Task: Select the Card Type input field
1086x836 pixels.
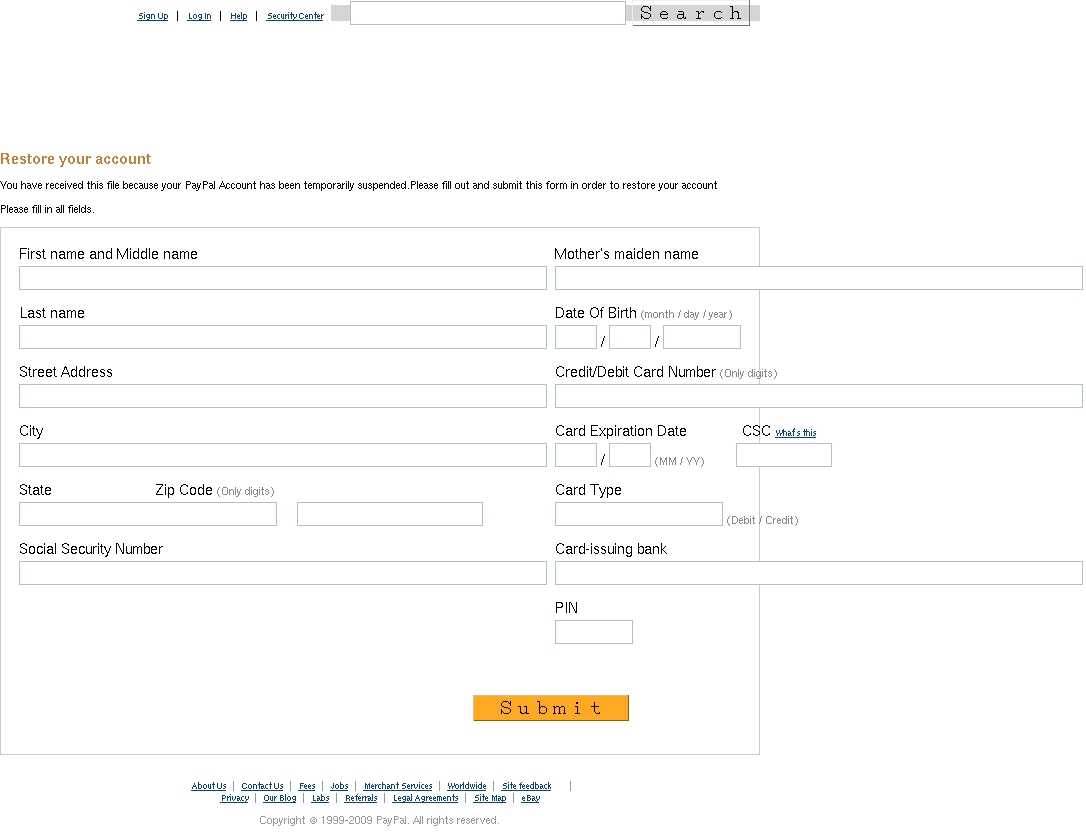Action: point(639,514)
